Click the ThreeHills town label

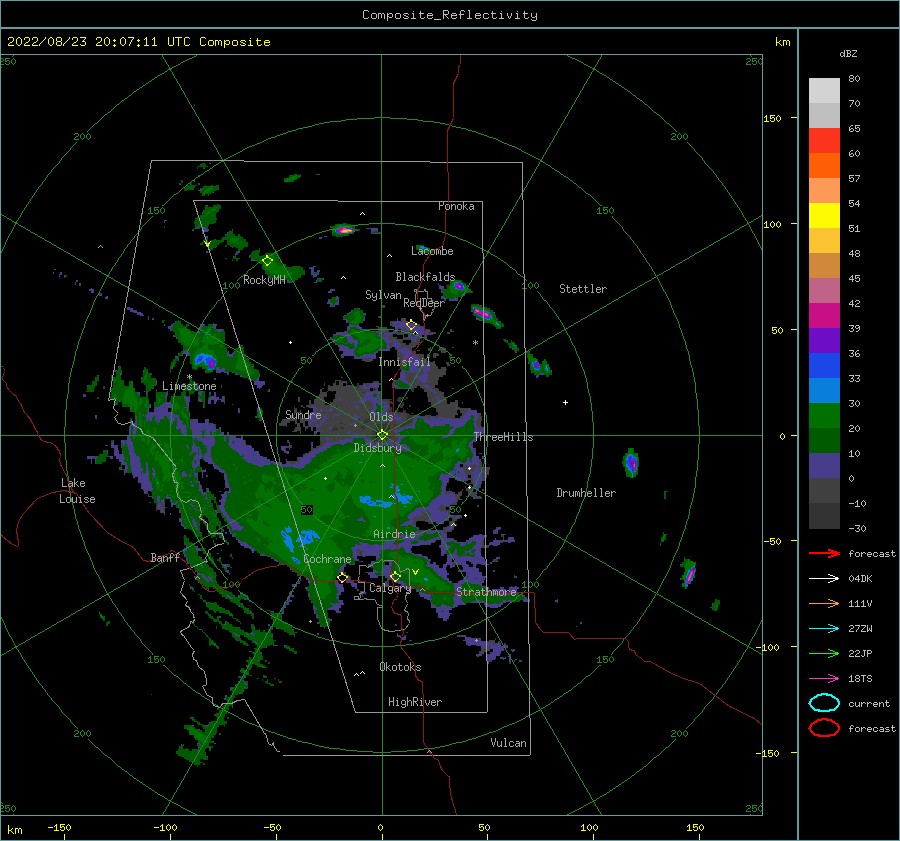click(503, 437)
